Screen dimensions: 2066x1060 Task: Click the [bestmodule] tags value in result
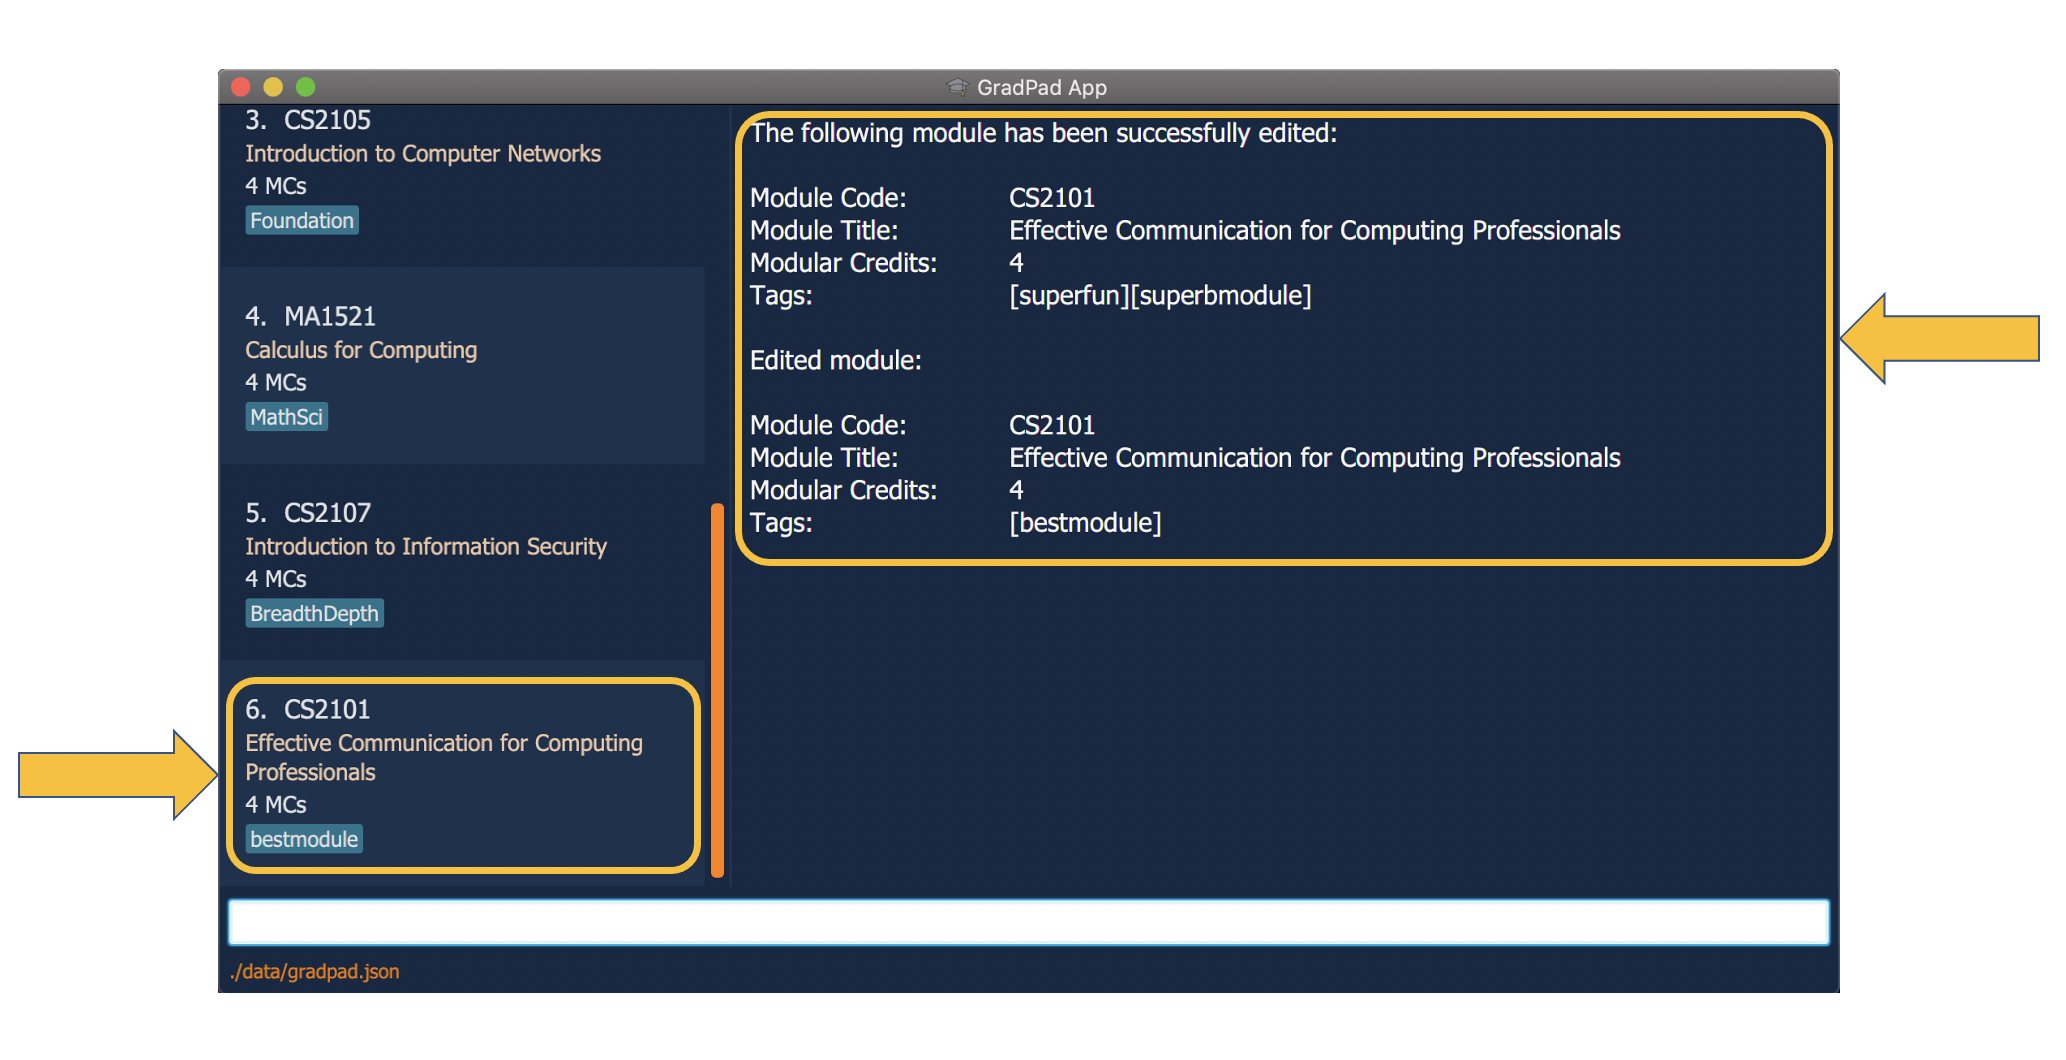click(1085, 523)
